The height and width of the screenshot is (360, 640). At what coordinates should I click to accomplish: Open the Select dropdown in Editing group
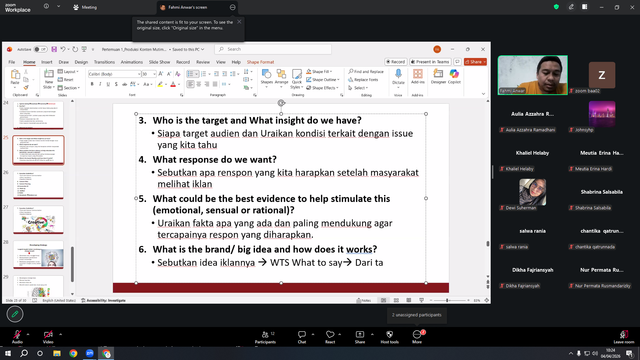[358, 88]
